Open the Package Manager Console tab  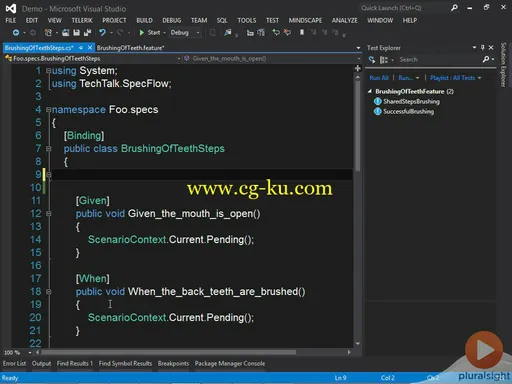(x=230, y=363)
